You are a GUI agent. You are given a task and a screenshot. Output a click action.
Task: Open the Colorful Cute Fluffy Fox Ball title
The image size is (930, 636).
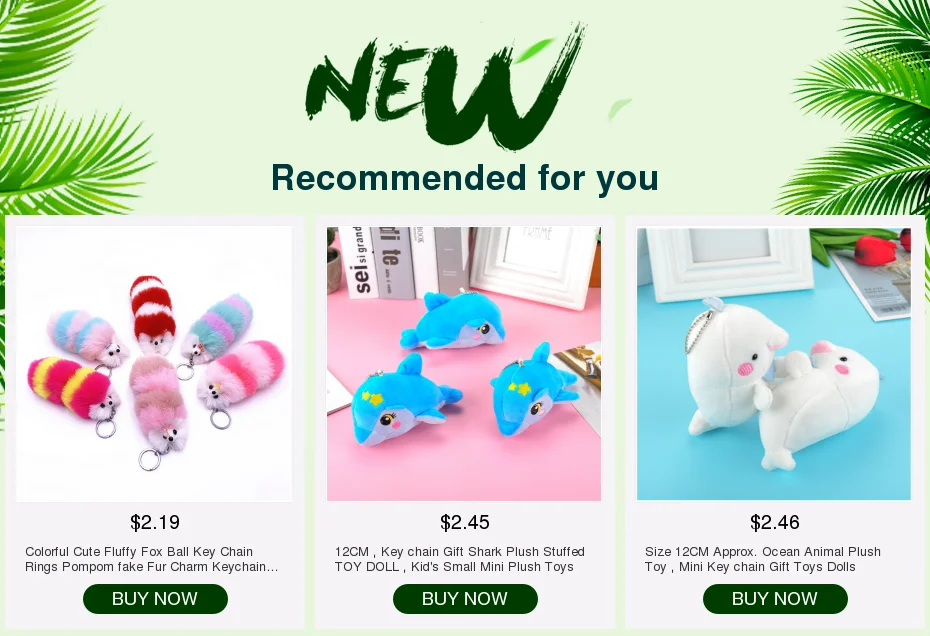coord(152,559)
